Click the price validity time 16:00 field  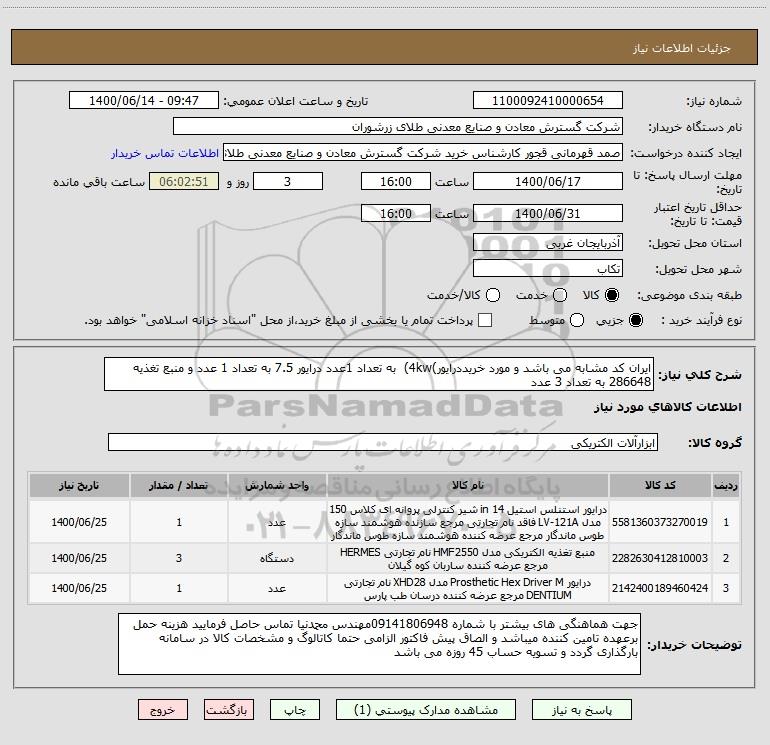396,213
